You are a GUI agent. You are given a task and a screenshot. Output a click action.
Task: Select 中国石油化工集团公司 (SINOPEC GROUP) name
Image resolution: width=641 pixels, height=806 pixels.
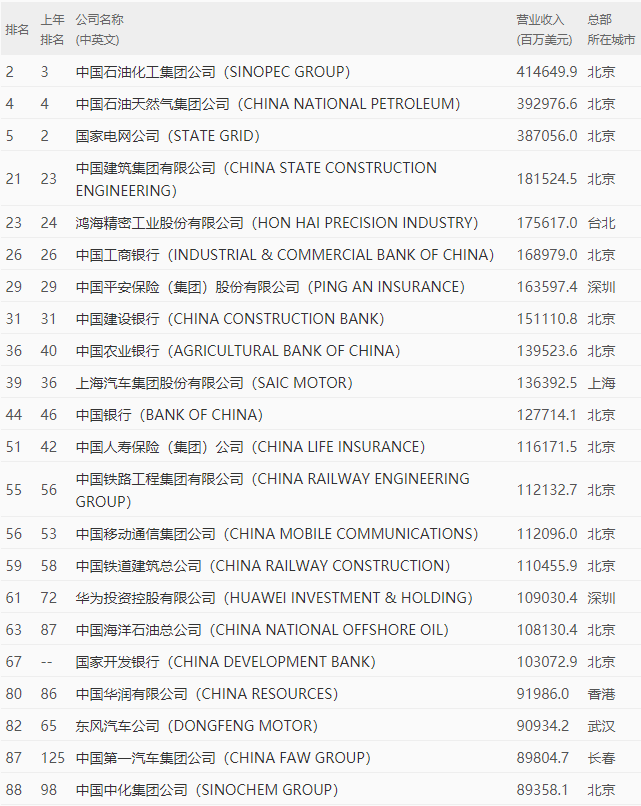213,72
